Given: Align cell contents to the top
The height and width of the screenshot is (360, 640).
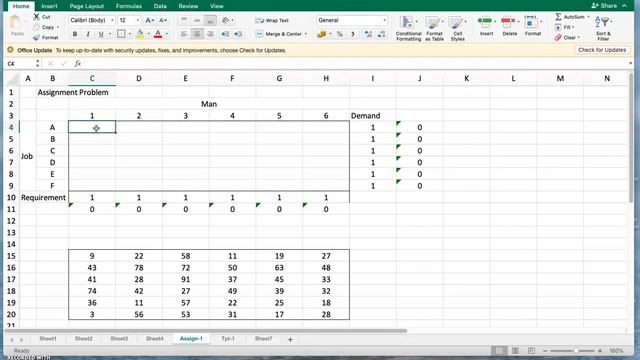Looking at the screenshot, I should click(184, 20).
